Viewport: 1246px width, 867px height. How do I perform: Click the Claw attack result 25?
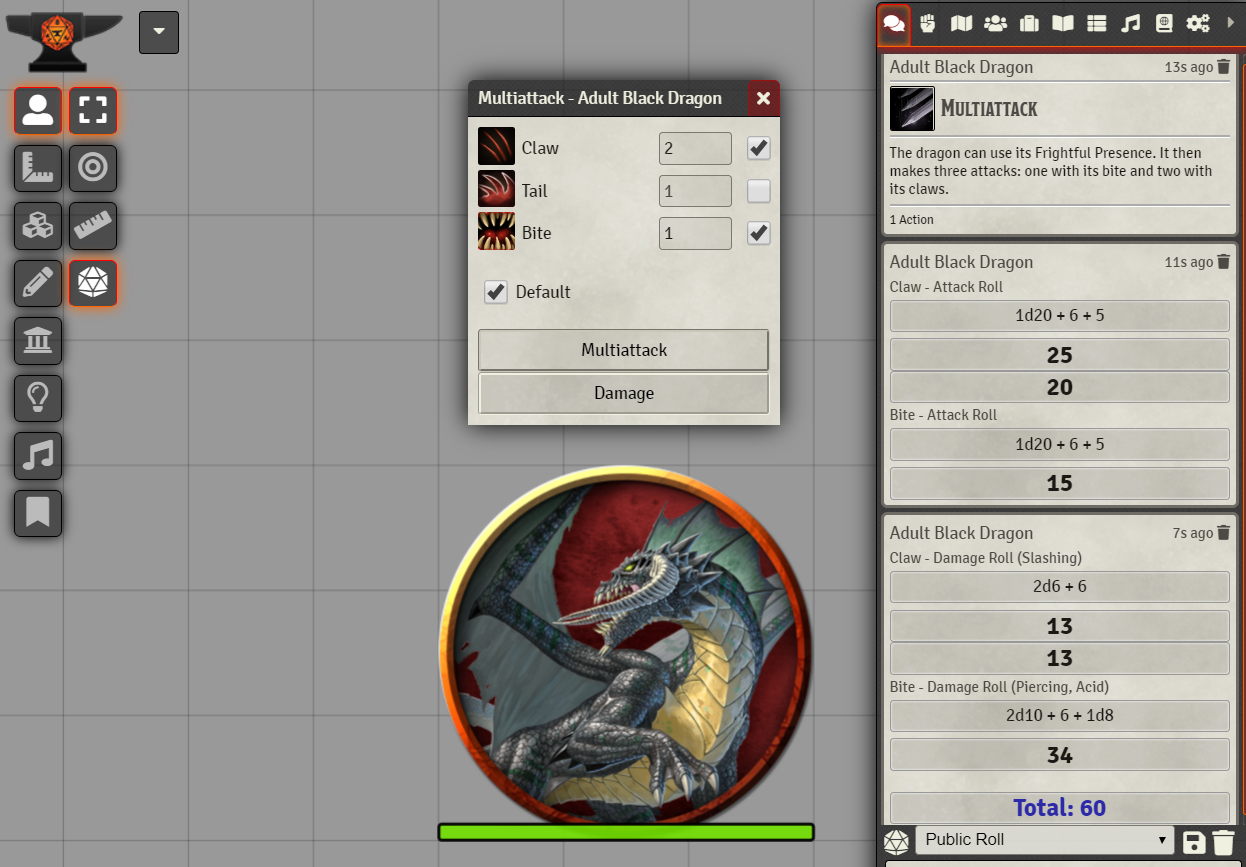(1059, 355)
